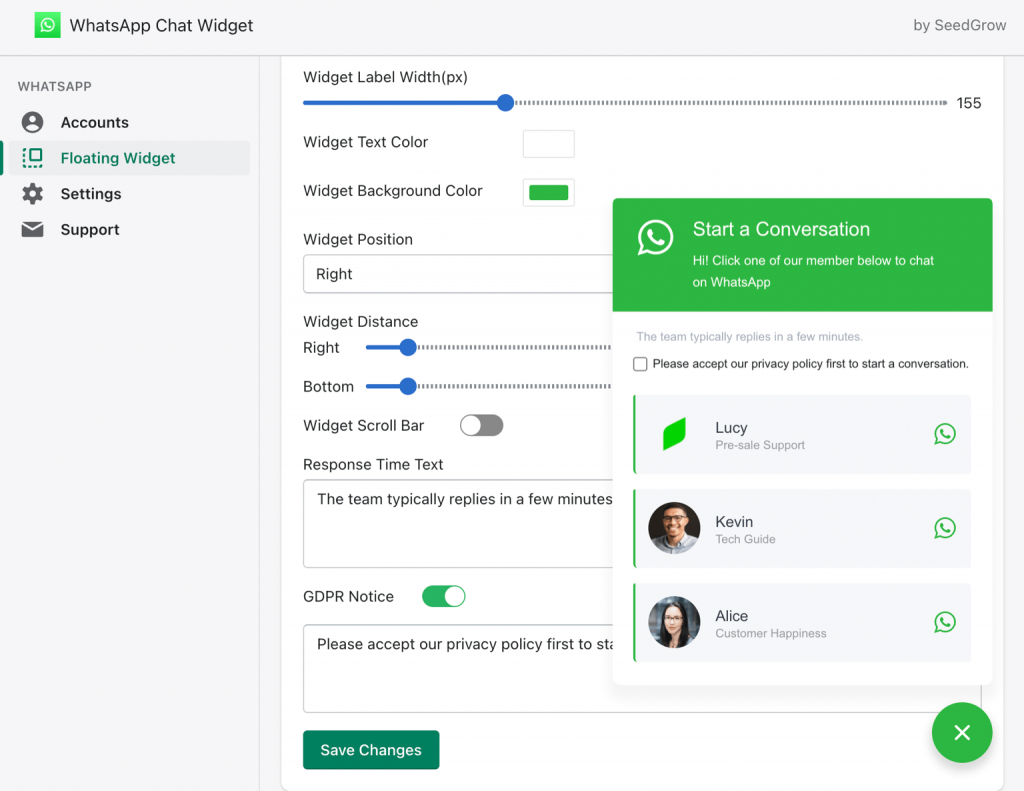
Task: Open Settings via the gear icon
Action: pos(32,193)
